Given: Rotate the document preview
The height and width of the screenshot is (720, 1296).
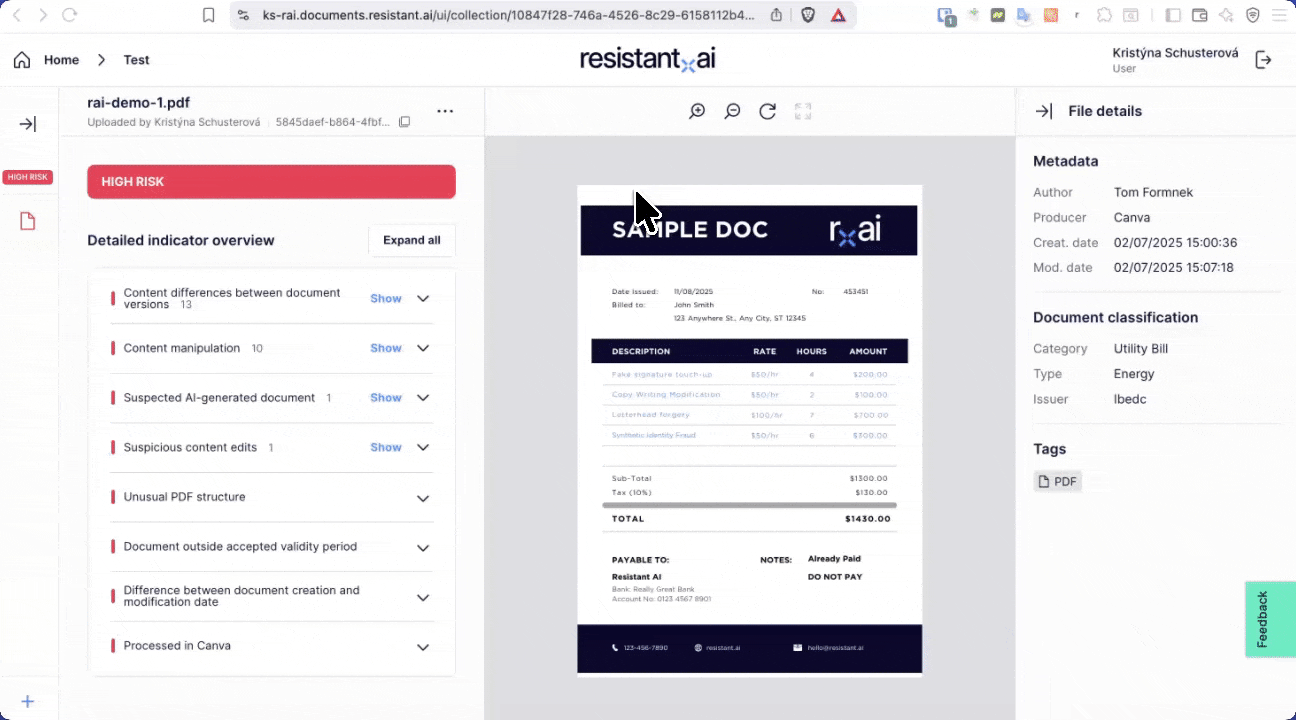Looking at the screenshot, I should click(x=767, y=111).
